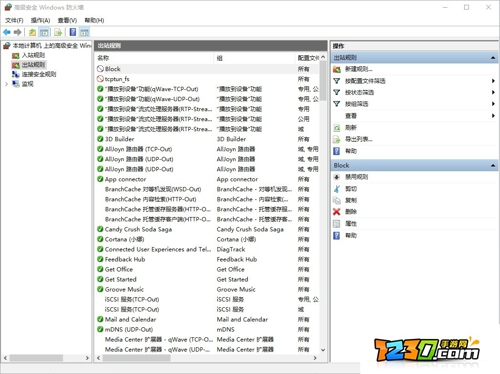Click 剪切 (Cut) under Block actions

(351, 189)
